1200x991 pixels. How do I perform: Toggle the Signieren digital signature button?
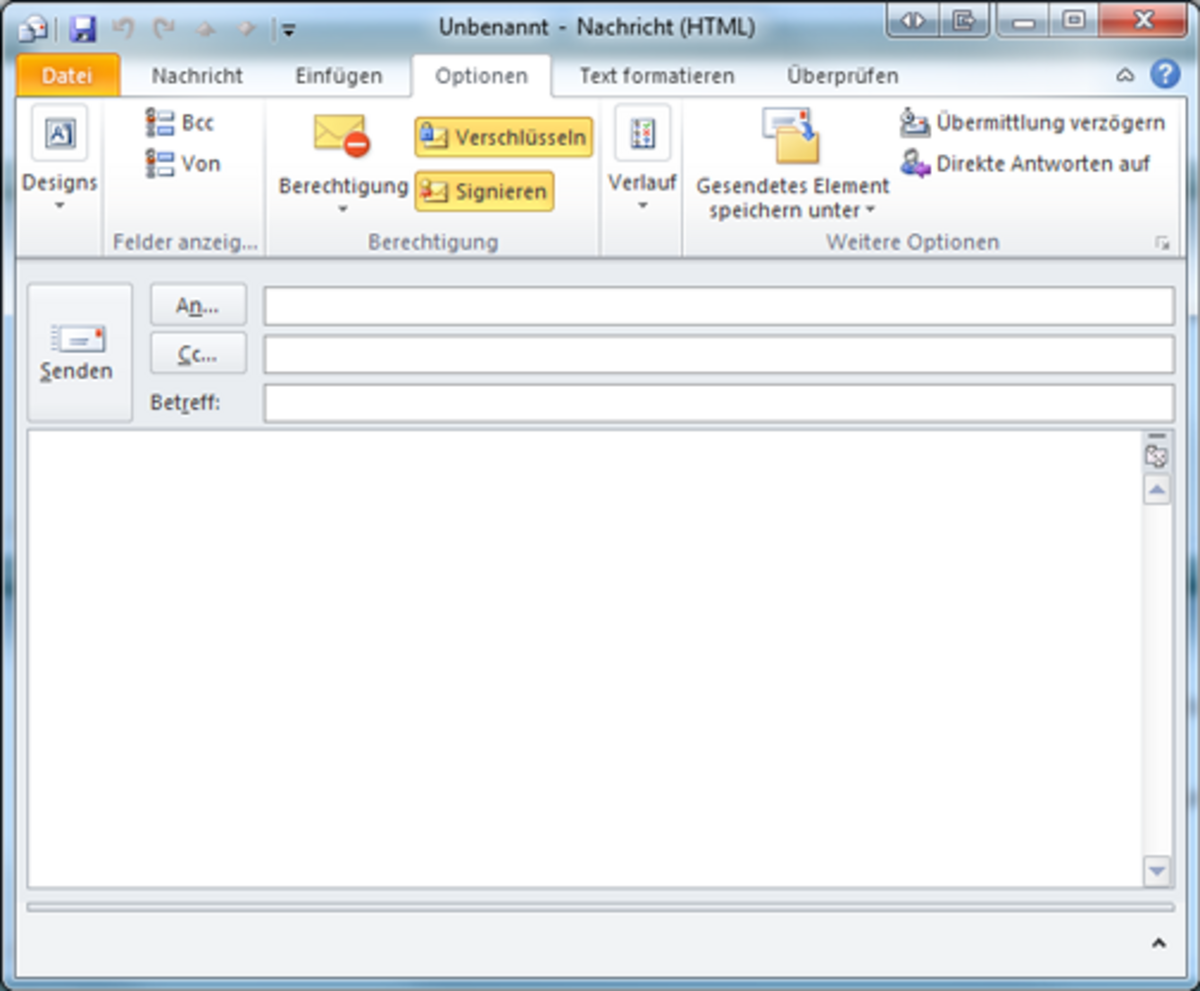(x=485, y=191)
